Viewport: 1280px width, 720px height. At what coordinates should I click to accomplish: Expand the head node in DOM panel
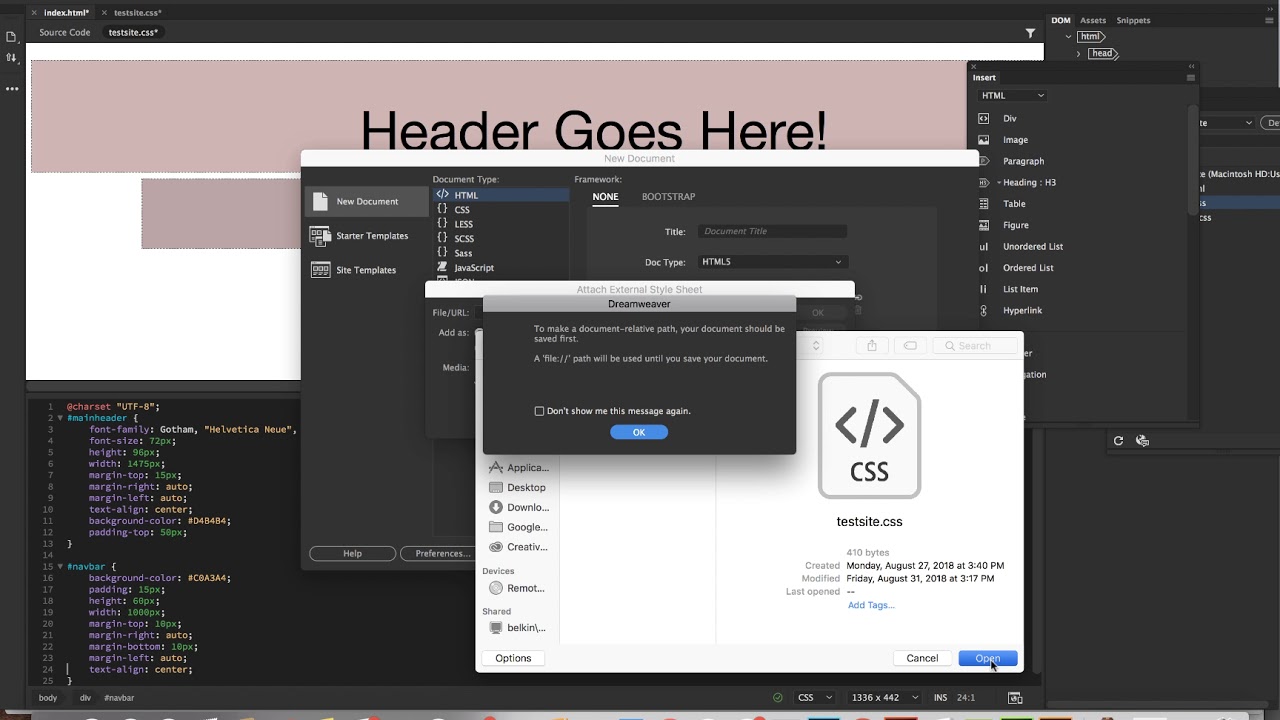tap(1078, 54)
